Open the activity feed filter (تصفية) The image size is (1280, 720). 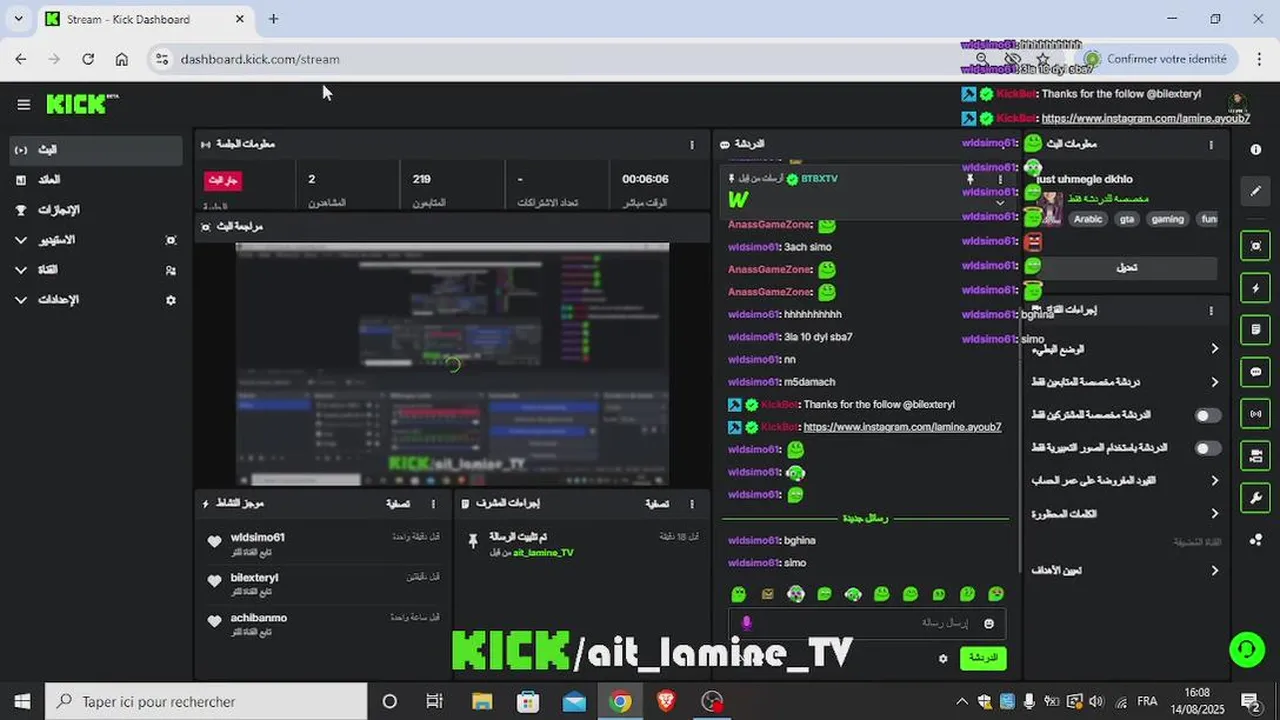pyautogui.click(x=398, y=504)
